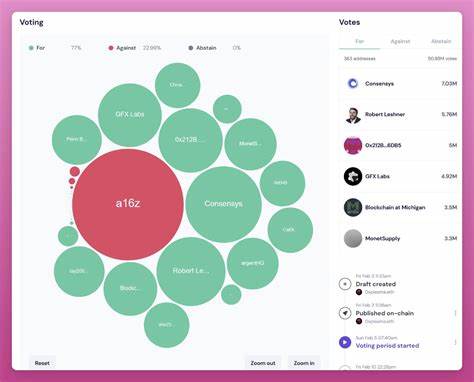474x382 pixels.
Task: Click the green For legend dot
Action: point(31,48)
